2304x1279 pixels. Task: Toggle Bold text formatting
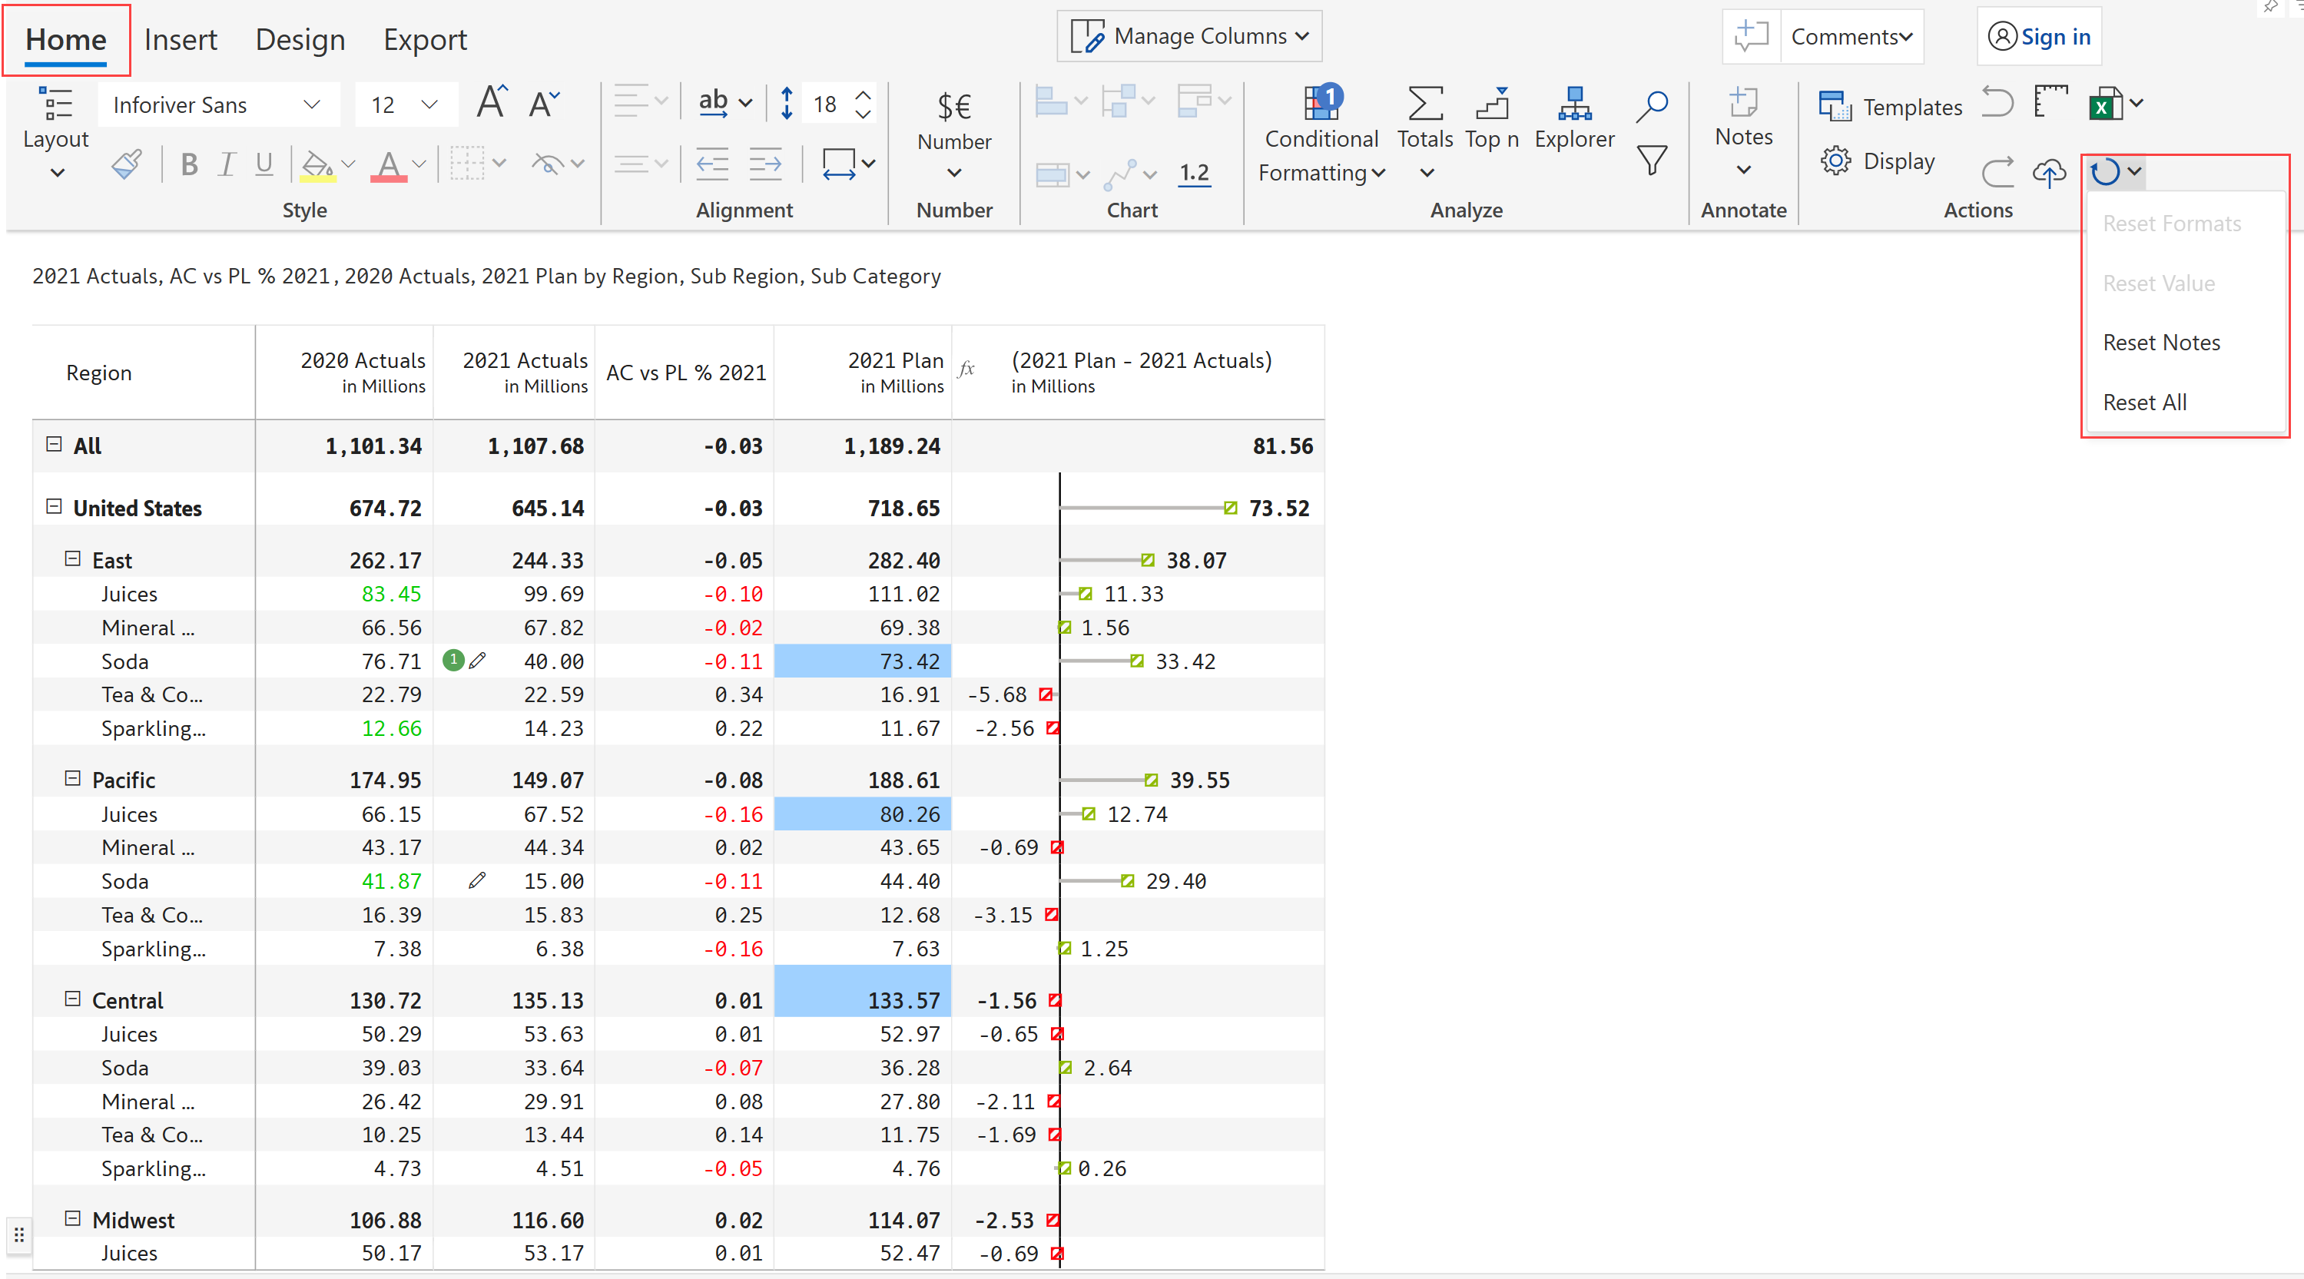188,164
